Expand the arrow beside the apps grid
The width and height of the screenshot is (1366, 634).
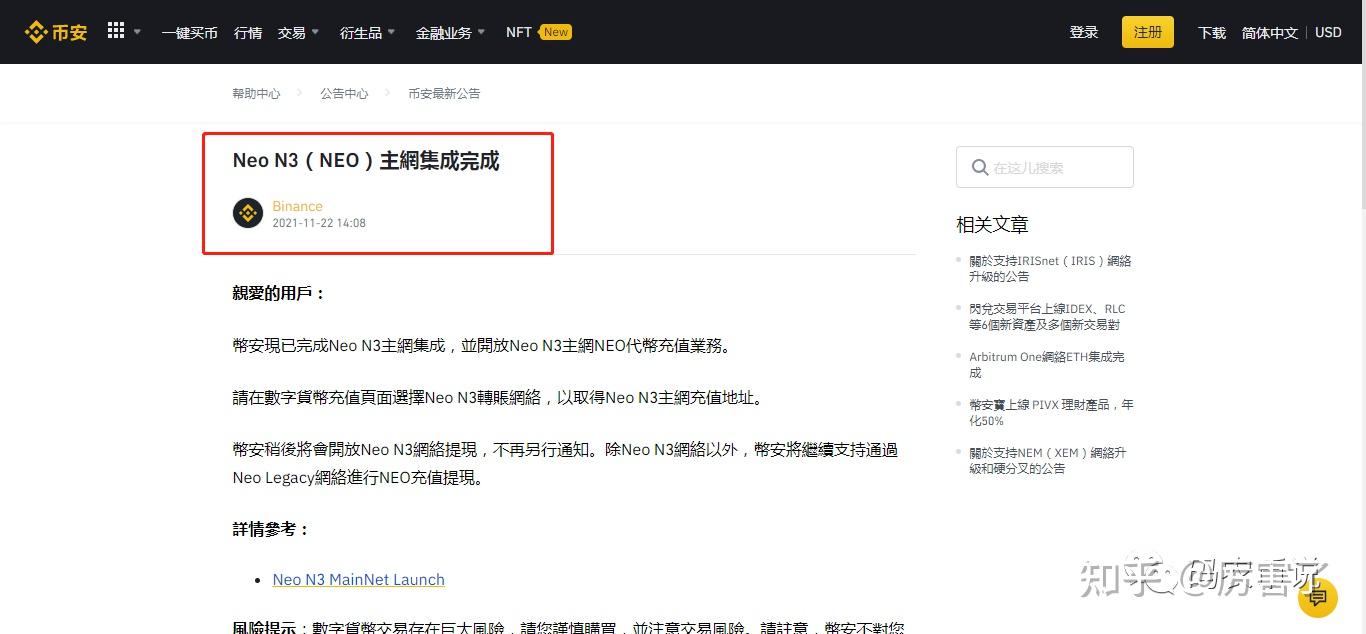point(137,32)
